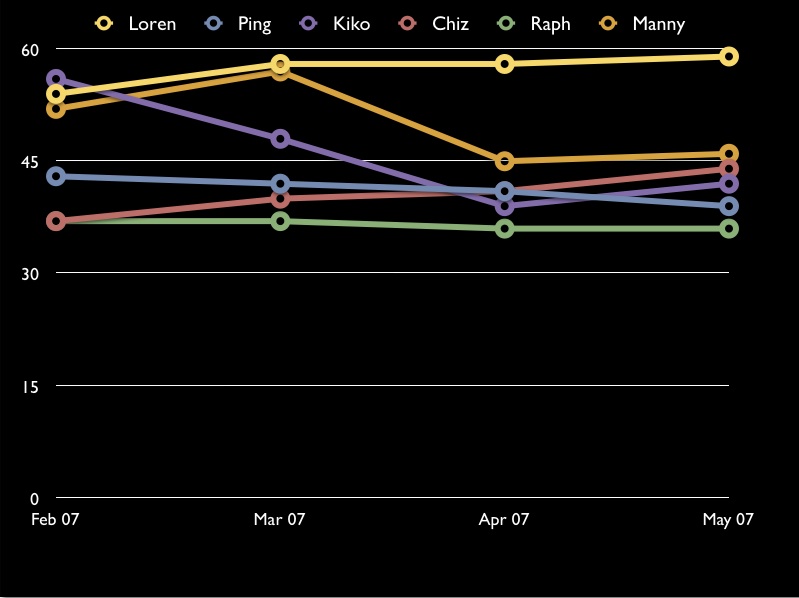
Task: Click Ping's Feb 07 data point
Action: (x=56, y=176)
